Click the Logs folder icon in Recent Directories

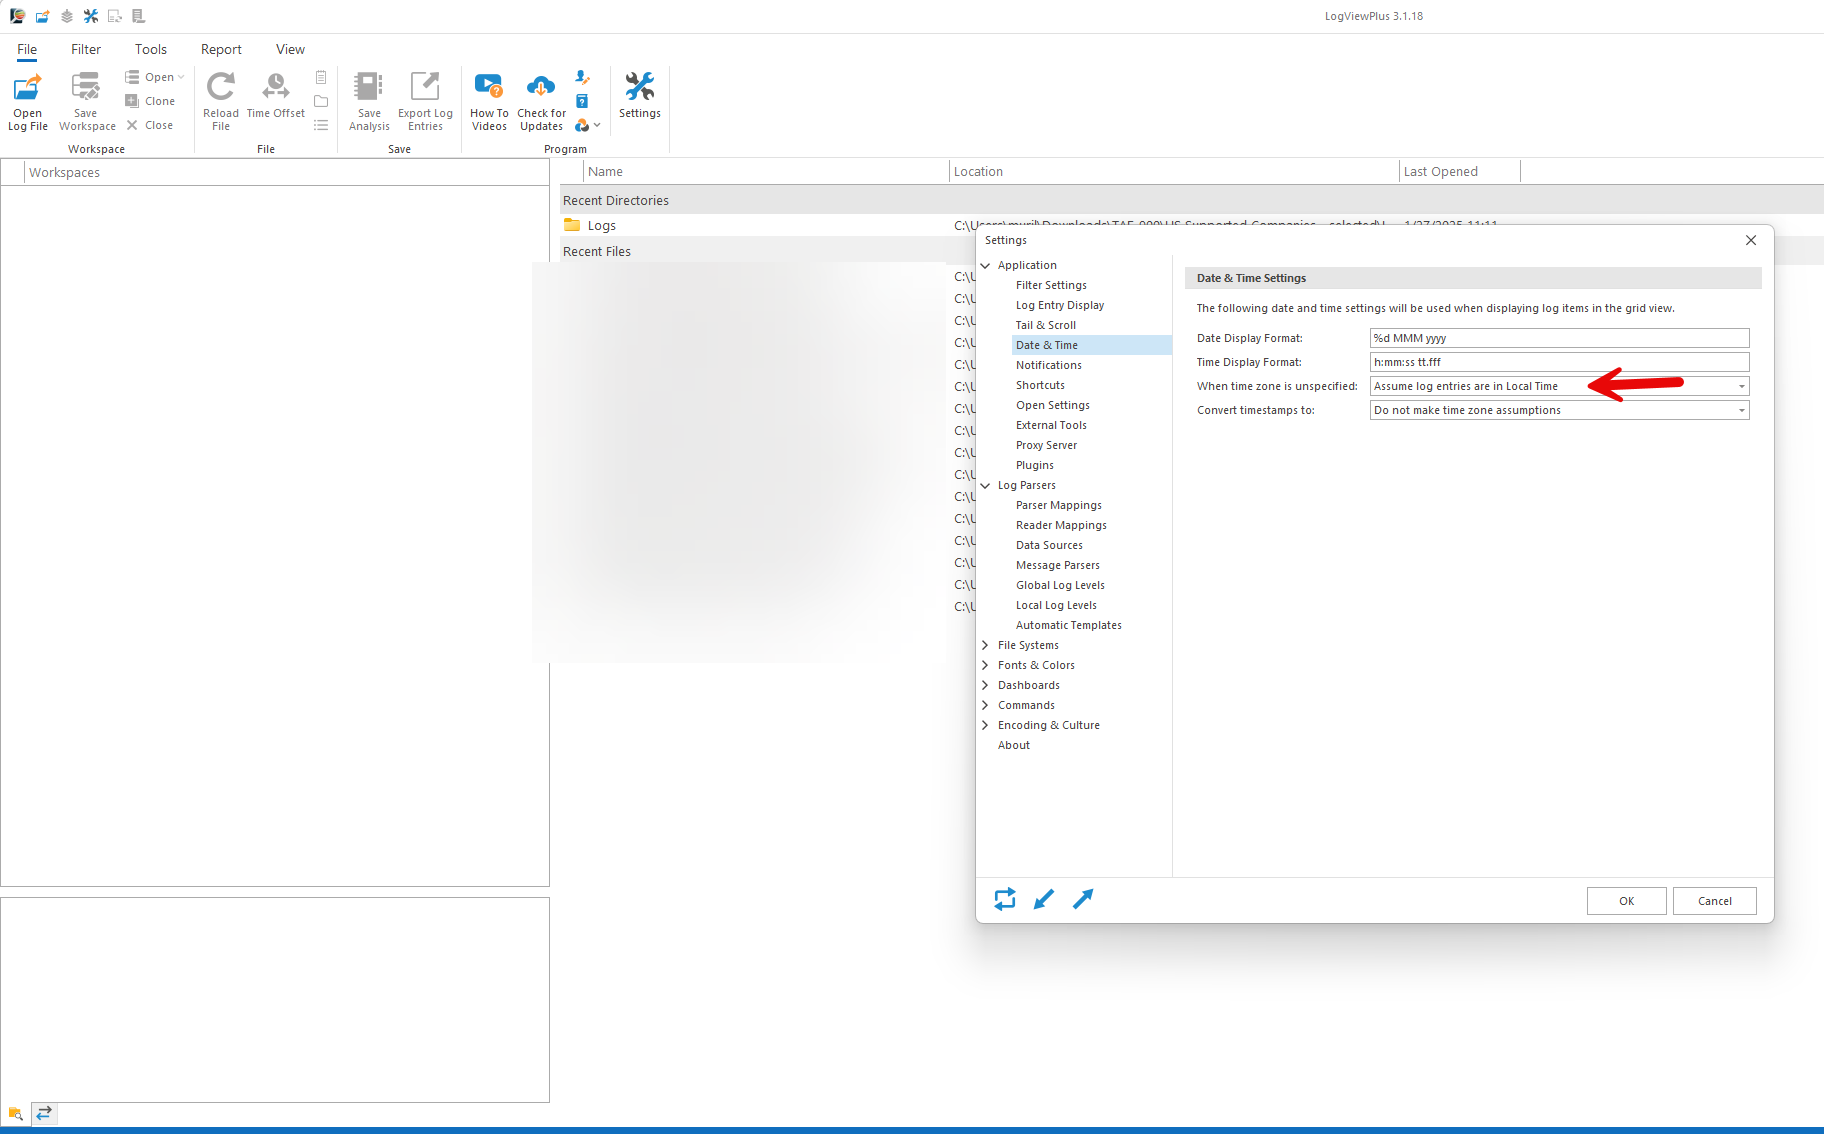572,225
